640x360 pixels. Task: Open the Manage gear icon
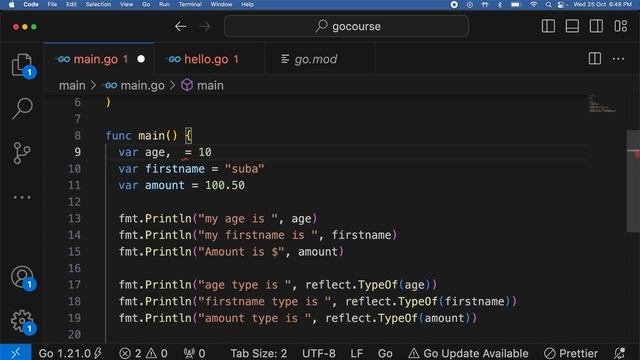22,321
